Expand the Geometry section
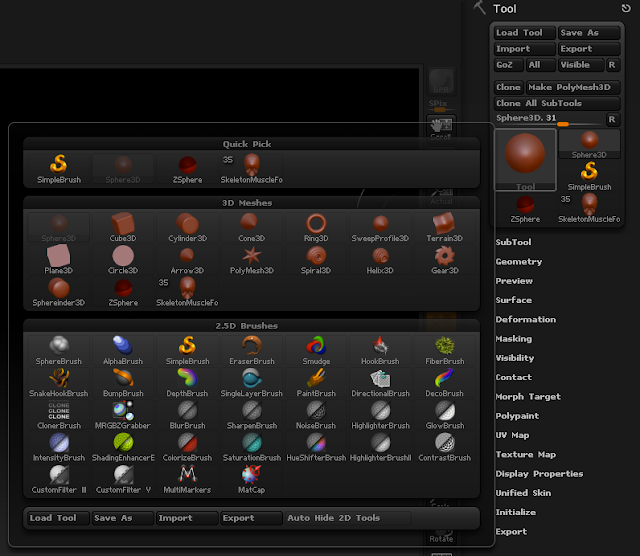This screenshot has height=556, width=640. pos(519,262)
